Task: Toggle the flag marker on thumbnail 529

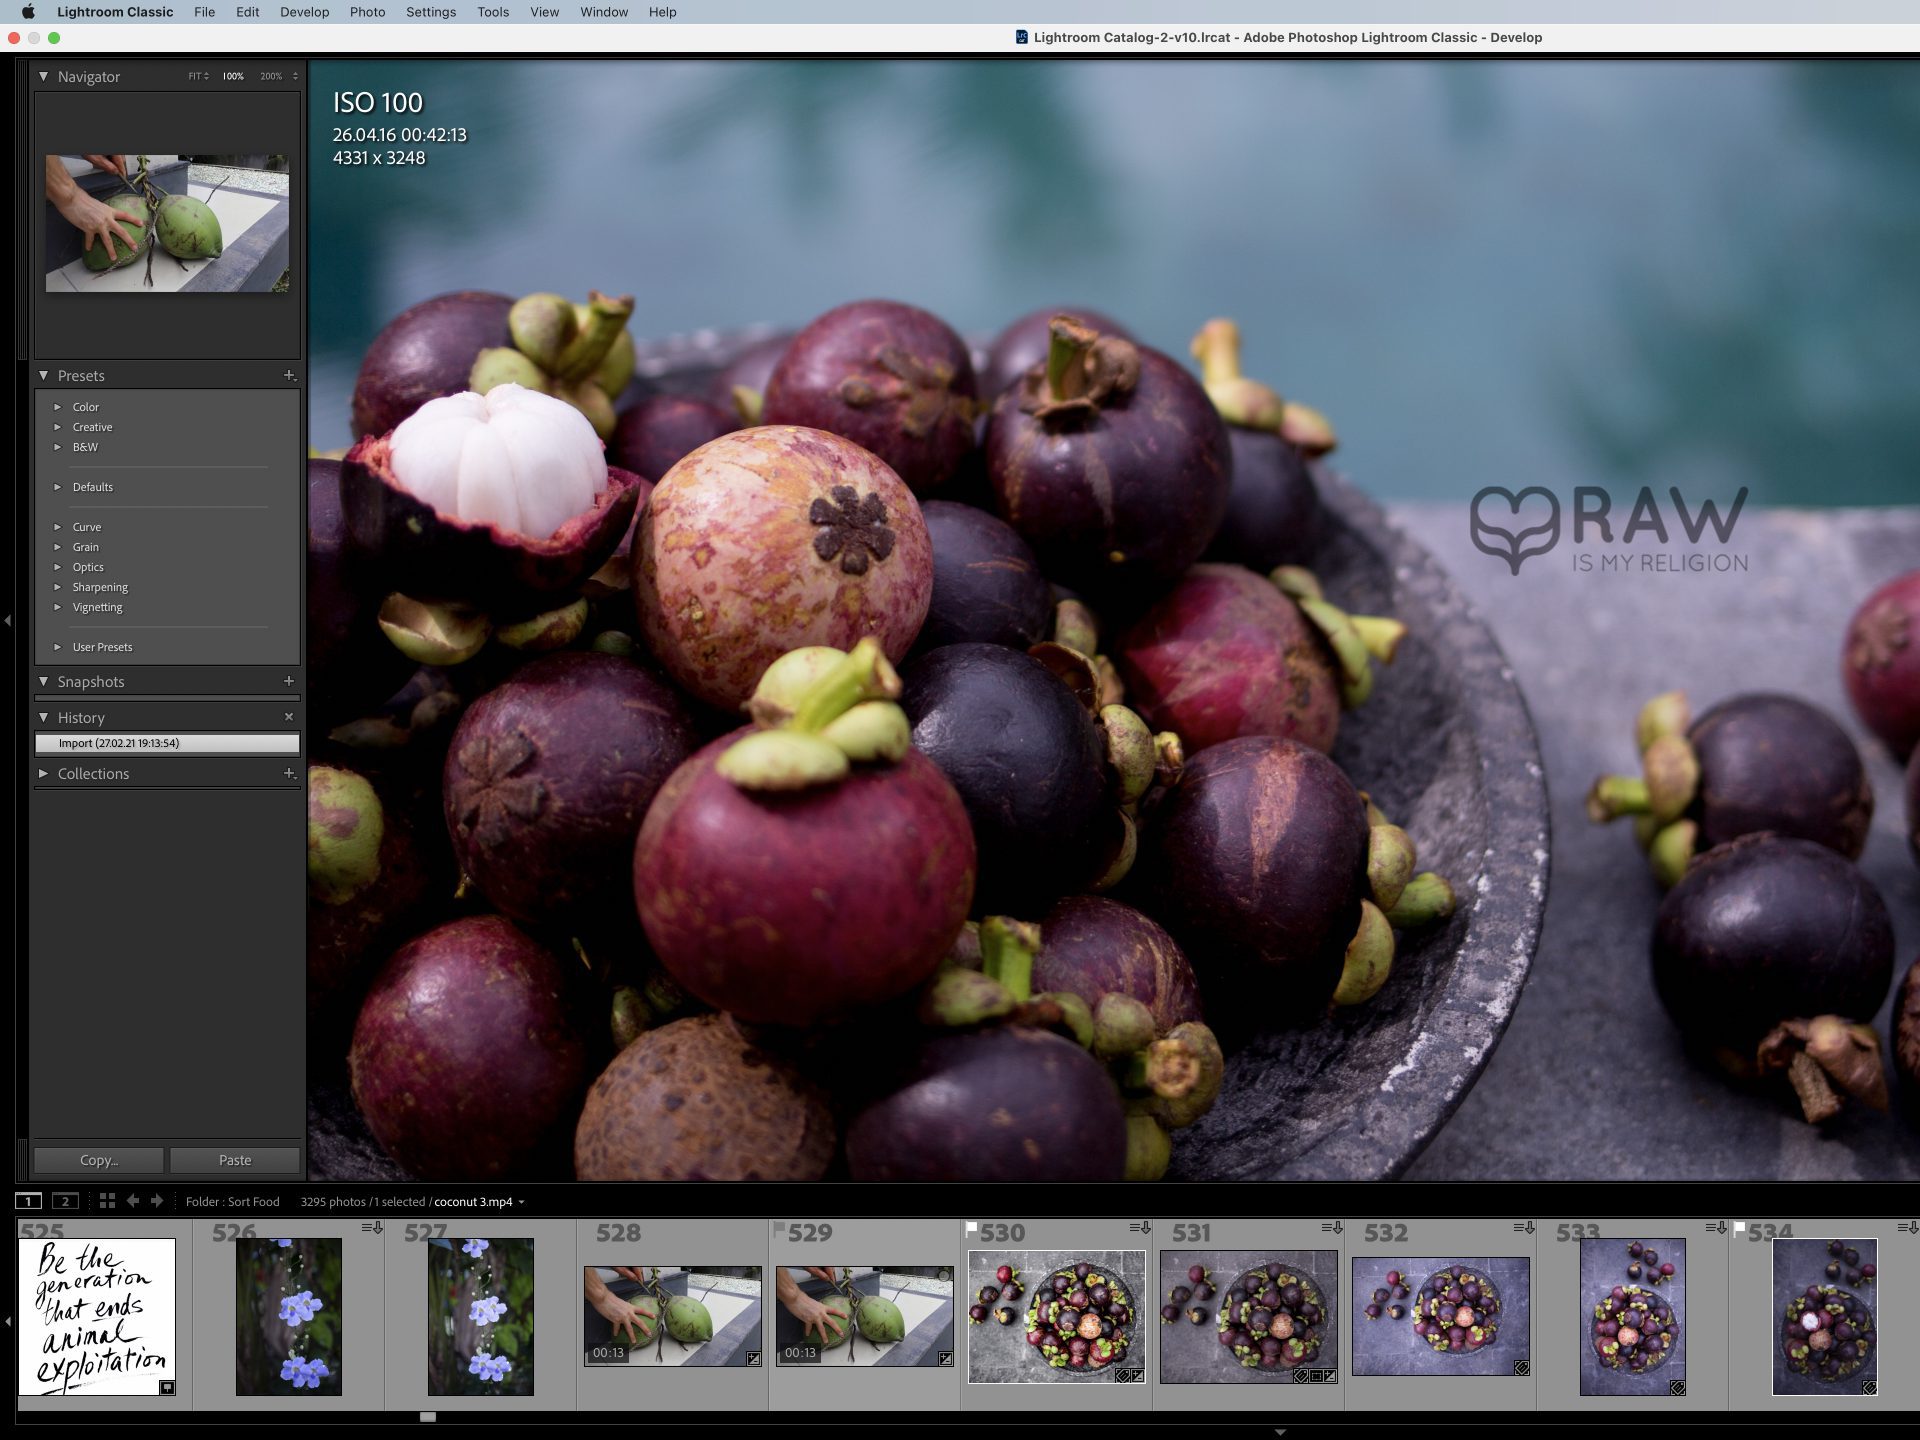Action: [x=782, y=1226]
